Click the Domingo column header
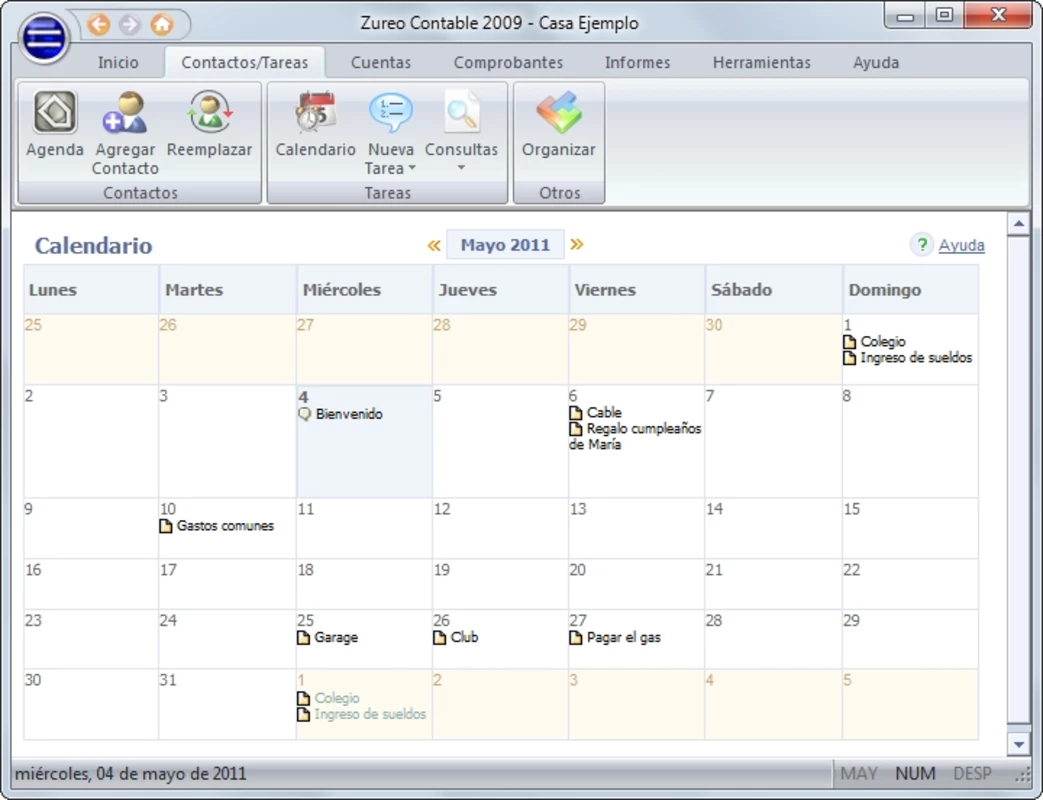This screenshot has width=1043, height=800. (910, 289)
